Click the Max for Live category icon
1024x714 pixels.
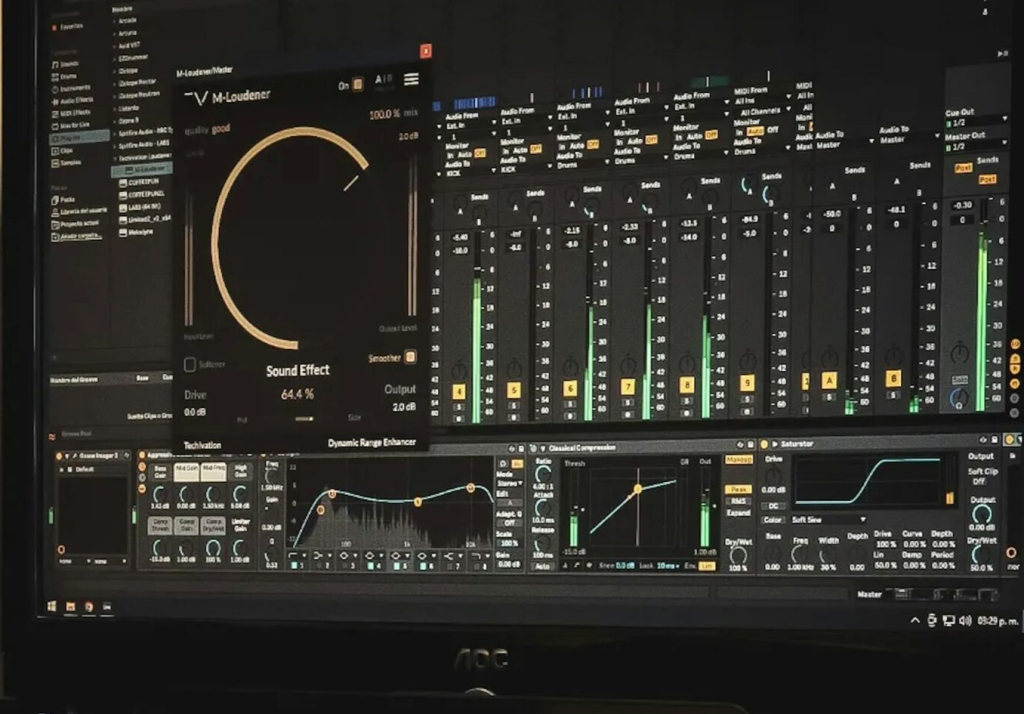coord(55,126)
